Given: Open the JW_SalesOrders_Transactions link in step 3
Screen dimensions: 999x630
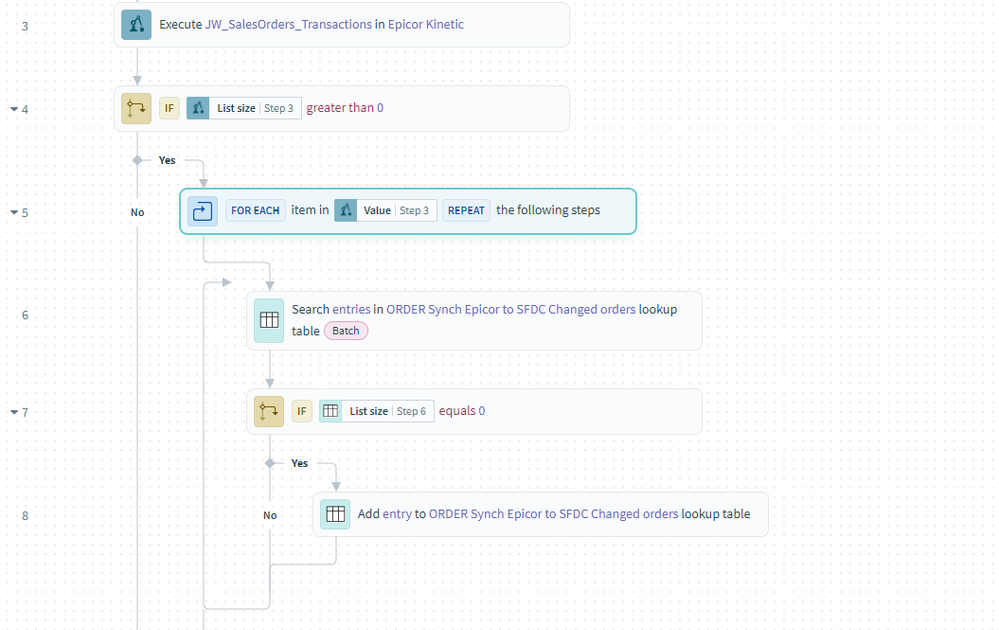Looking at the screenshot, I should click(x=288, y=25).
